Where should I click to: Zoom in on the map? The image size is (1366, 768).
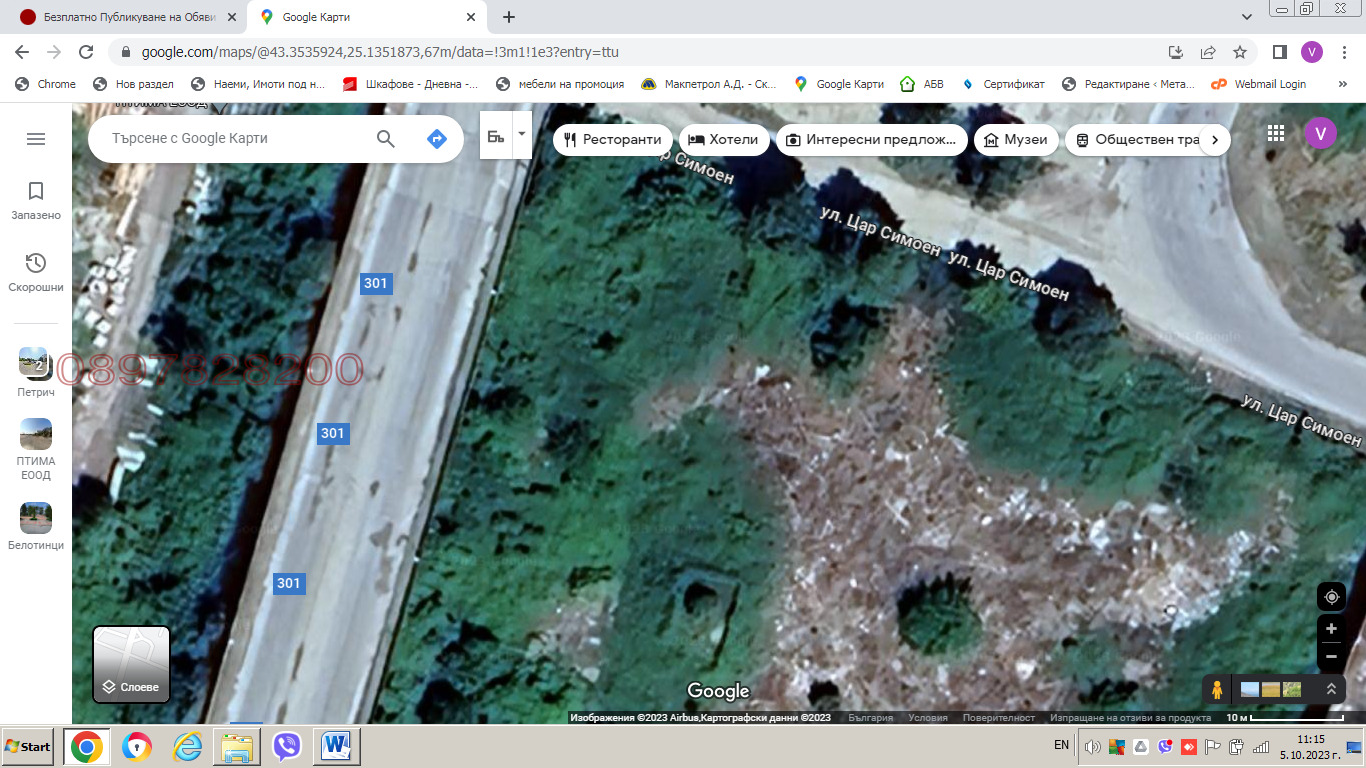(x=1331, y=629)
